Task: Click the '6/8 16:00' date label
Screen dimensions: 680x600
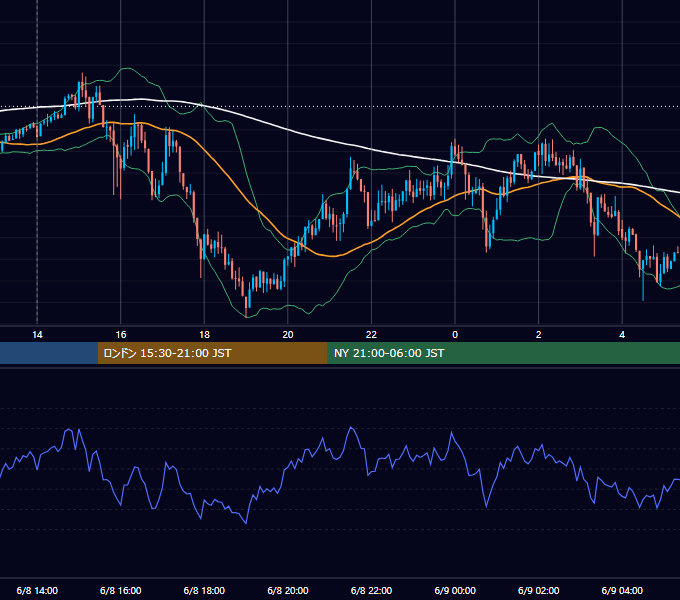Action: 121,590
